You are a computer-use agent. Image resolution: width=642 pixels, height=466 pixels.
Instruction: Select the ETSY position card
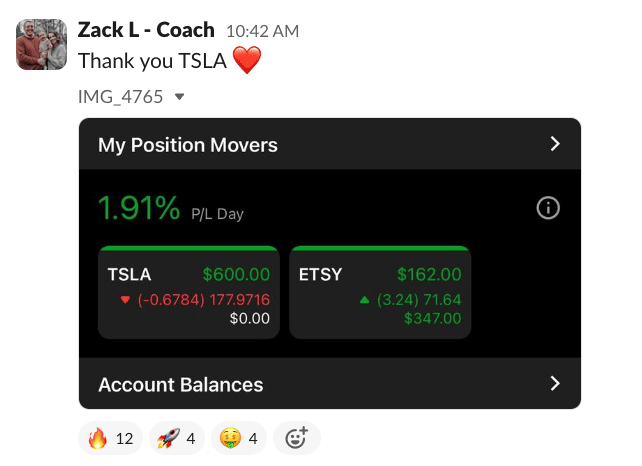point(379,292)
